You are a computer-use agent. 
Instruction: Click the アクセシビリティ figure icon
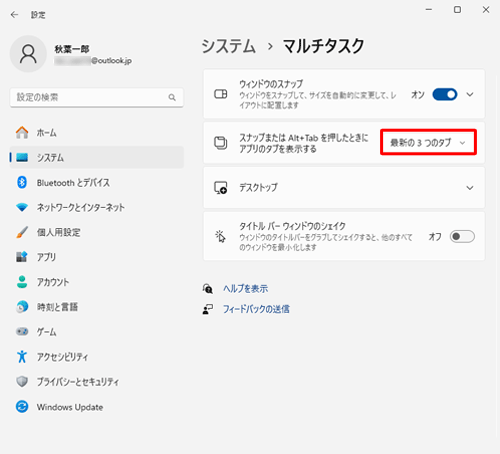pyautogui.click(x=22, y=357)
